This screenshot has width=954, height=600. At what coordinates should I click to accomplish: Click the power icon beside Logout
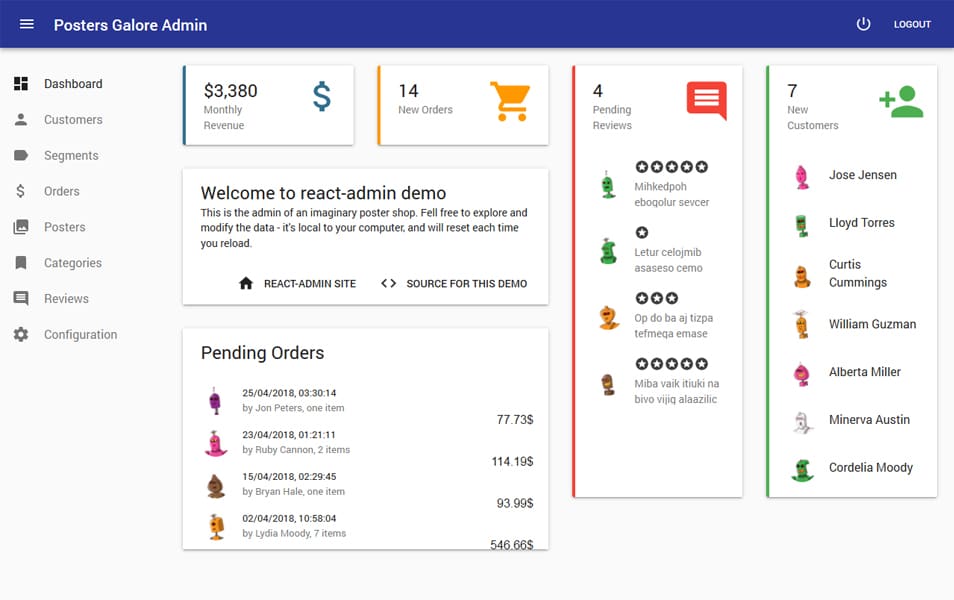(x=864, y=24)
